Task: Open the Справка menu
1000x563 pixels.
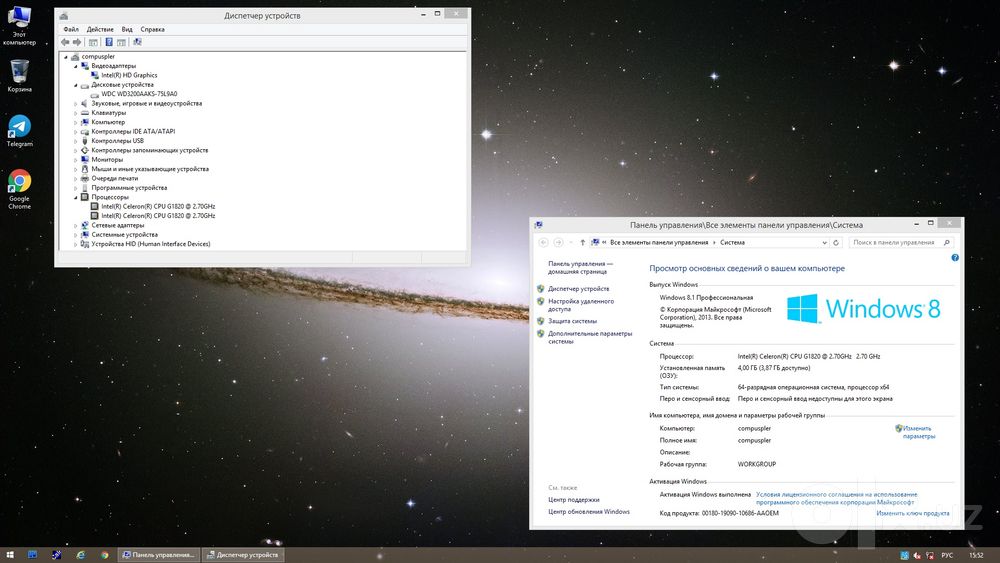Action: (x=152, y=29)
